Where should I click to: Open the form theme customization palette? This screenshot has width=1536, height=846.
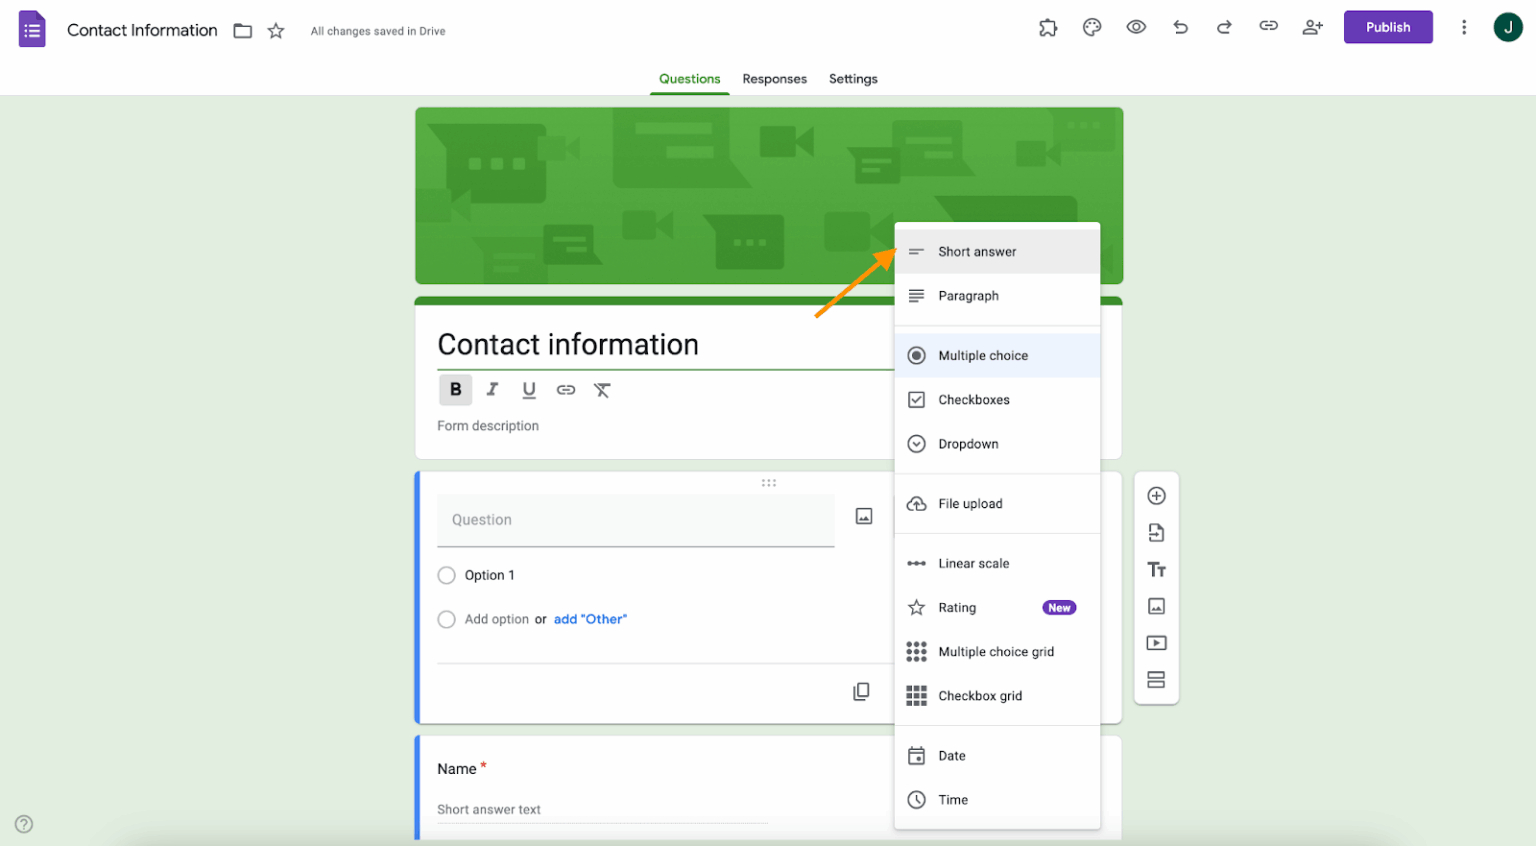pyautogui.click(x=1092, y=27)
